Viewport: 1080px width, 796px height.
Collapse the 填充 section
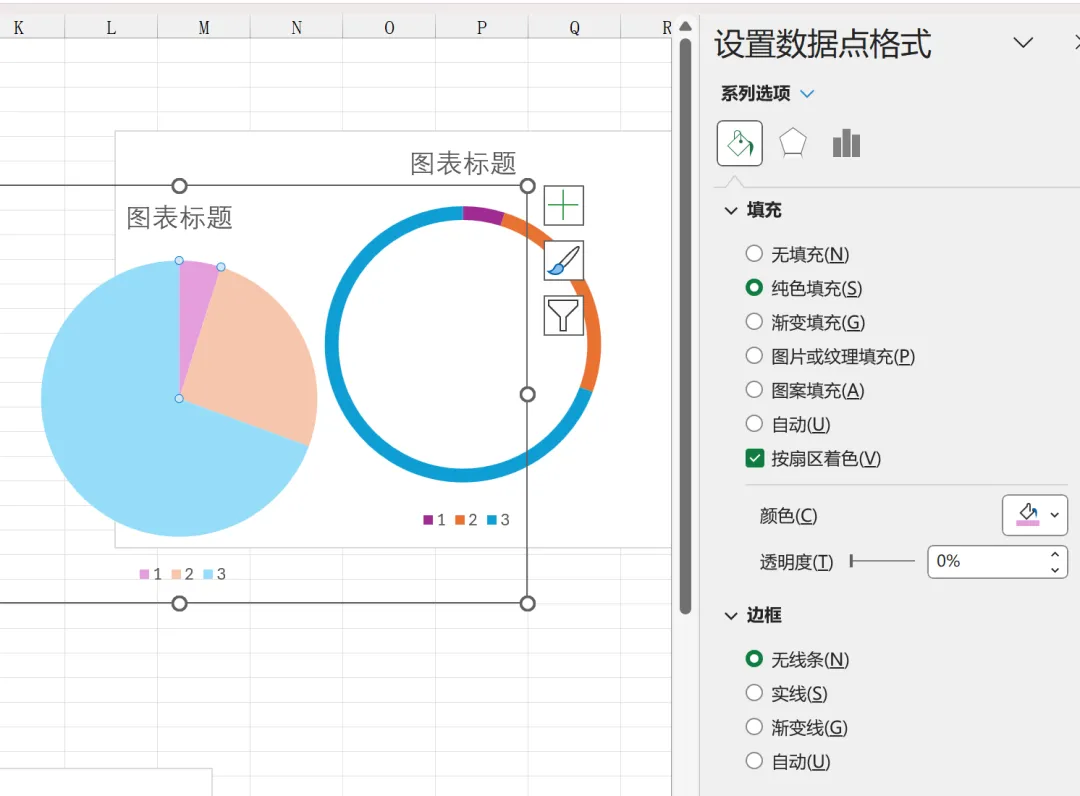point(731,211)
